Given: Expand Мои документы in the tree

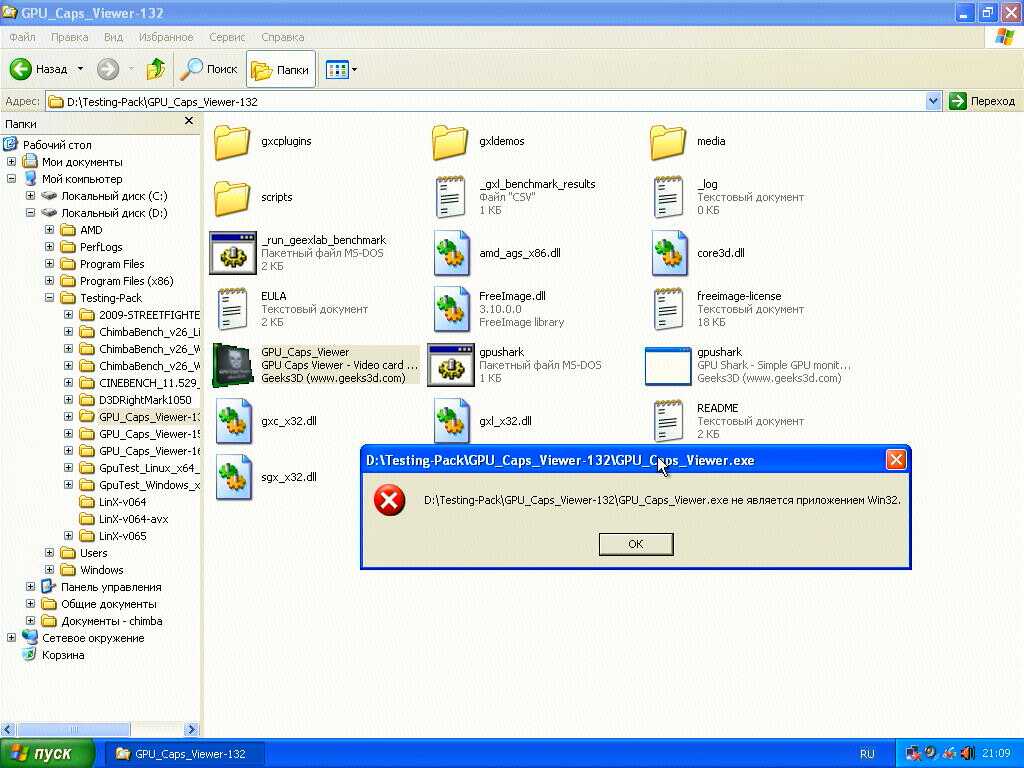Looking at the screenshot, I should click(11, 161).
